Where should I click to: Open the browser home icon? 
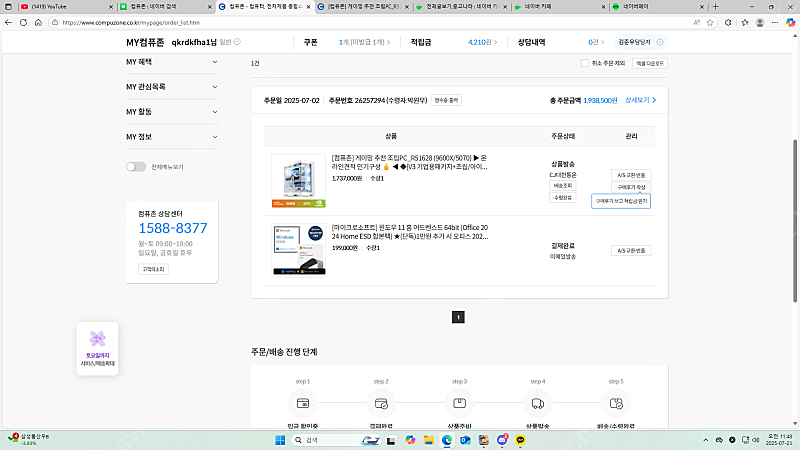pyautogui.click(x=38, y=22)
